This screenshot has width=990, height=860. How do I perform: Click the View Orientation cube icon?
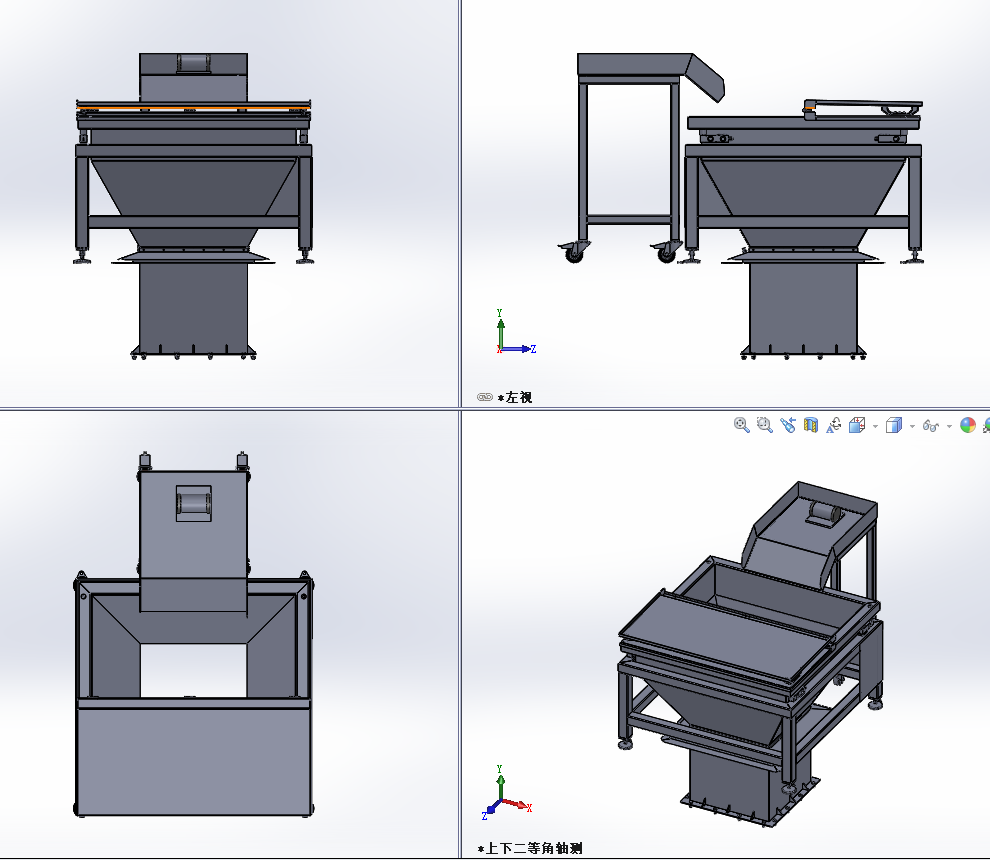tap(857, 425)
